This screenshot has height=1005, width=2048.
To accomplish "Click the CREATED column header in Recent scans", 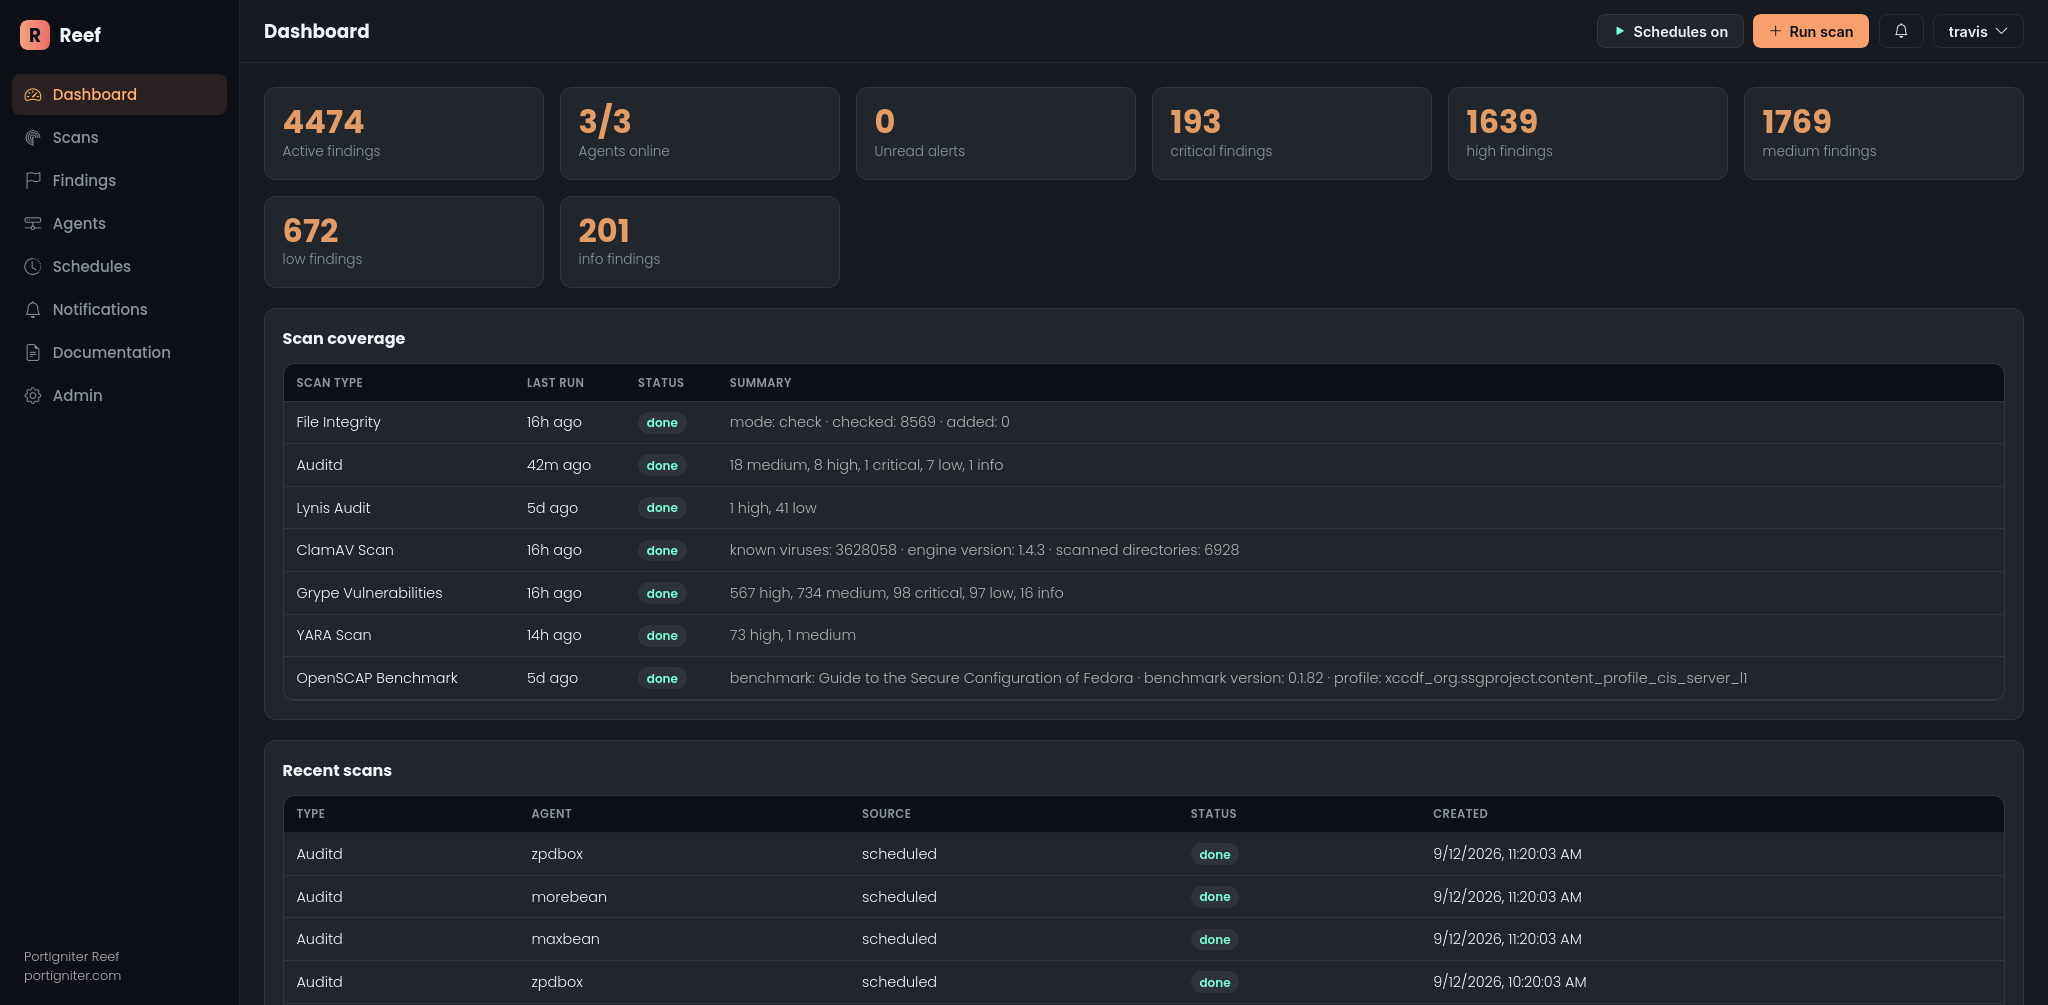I will [1460, 814].
